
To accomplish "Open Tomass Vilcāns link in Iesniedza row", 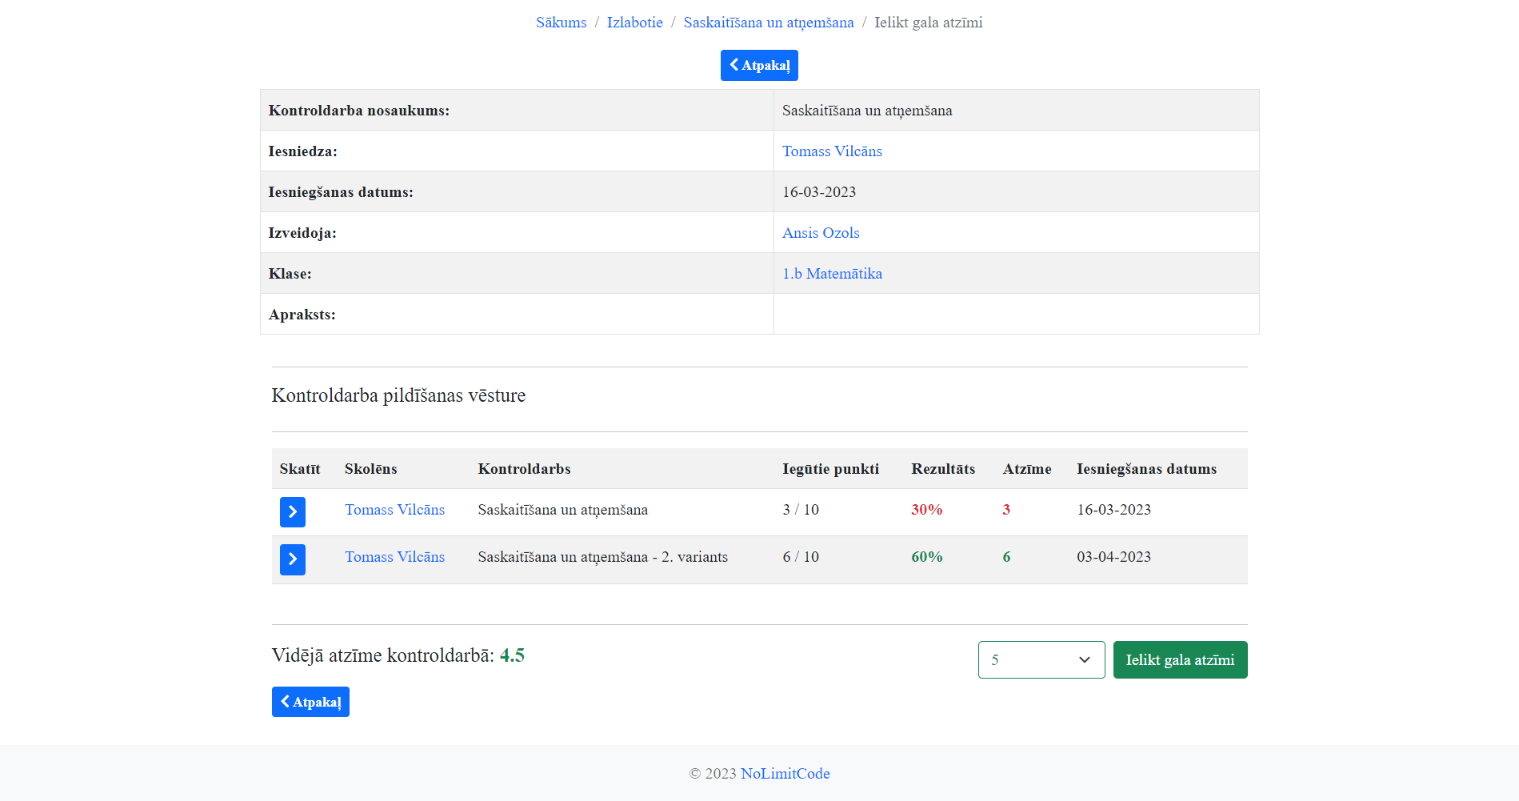I will [x=832, y=152].
